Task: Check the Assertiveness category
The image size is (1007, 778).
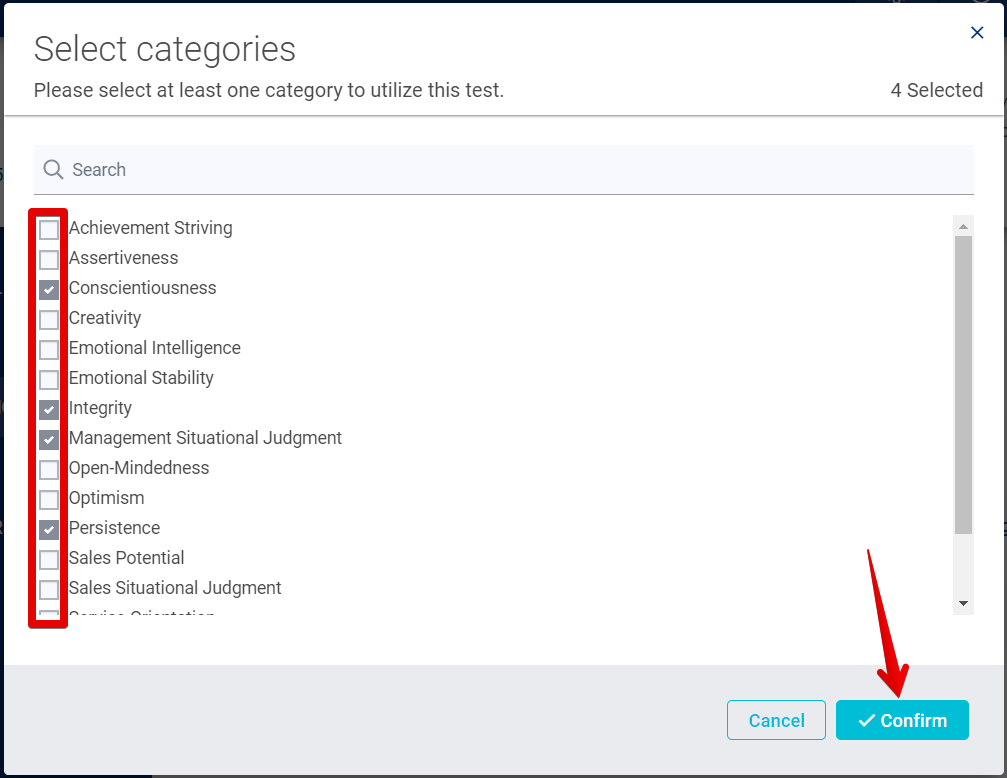Action: pos(48,259)
